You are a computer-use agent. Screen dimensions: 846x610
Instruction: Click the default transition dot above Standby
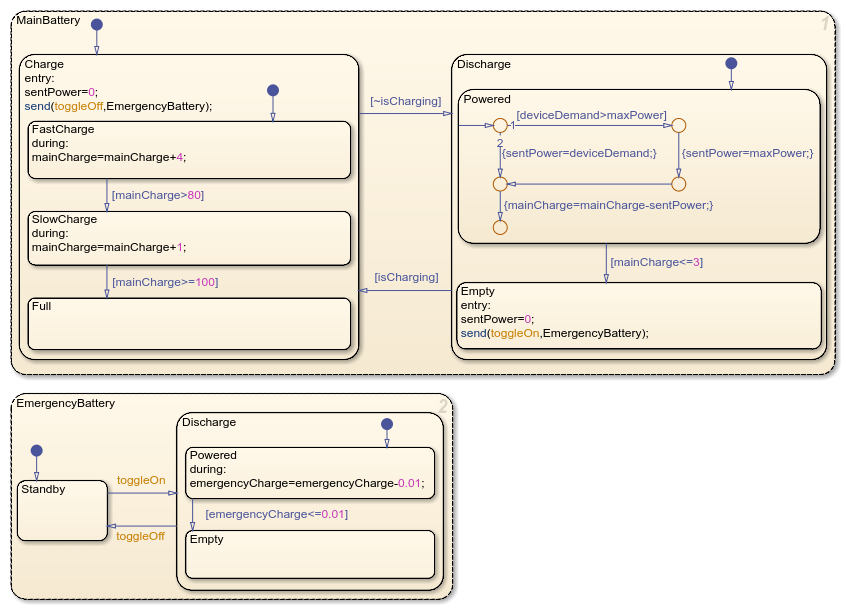pyautogui.click(x=37, y=450)
